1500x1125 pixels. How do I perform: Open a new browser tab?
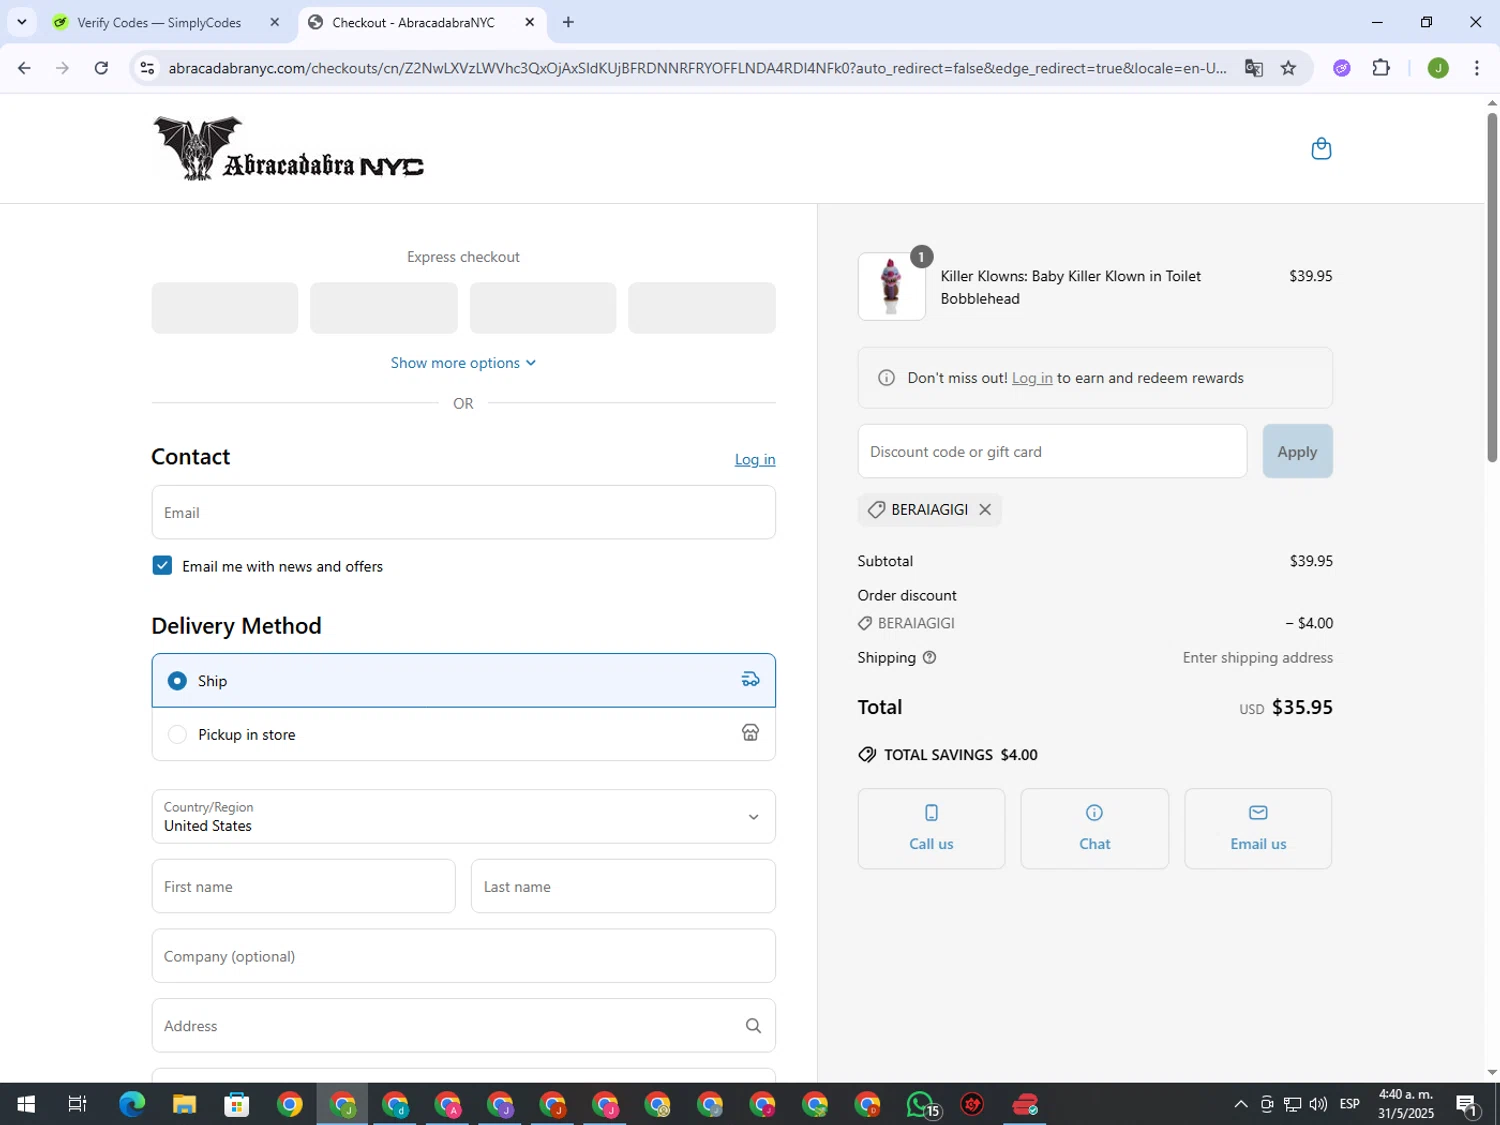pos(568,22)
